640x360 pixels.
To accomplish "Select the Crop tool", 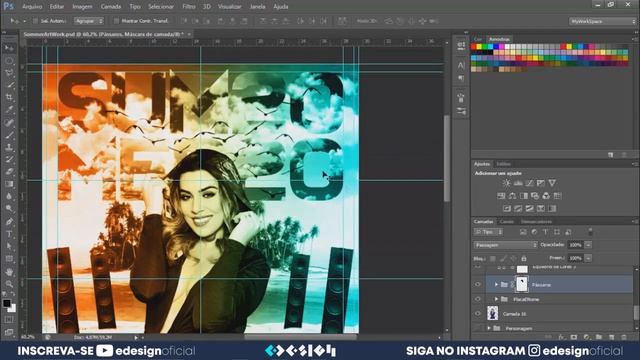I will point(9,98).
